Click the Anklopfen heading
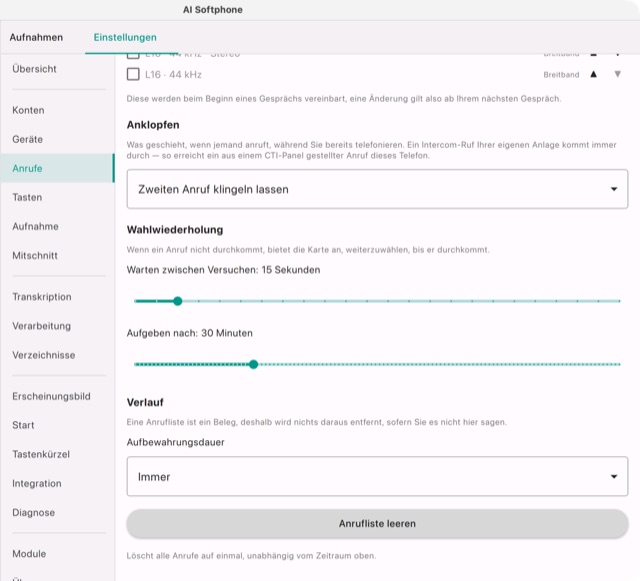This screenshot has width=640, height=581. click(153, 125)
